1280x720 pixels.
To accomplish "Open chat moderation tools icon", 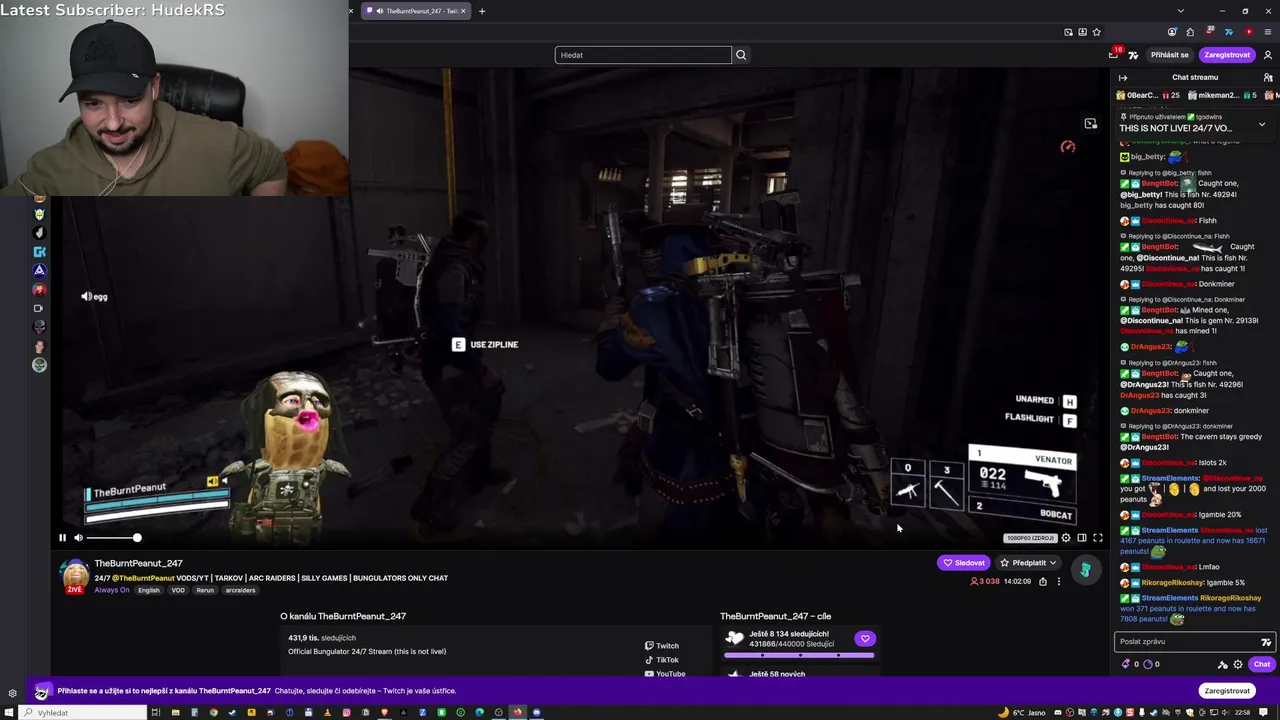I will 1222,664.
